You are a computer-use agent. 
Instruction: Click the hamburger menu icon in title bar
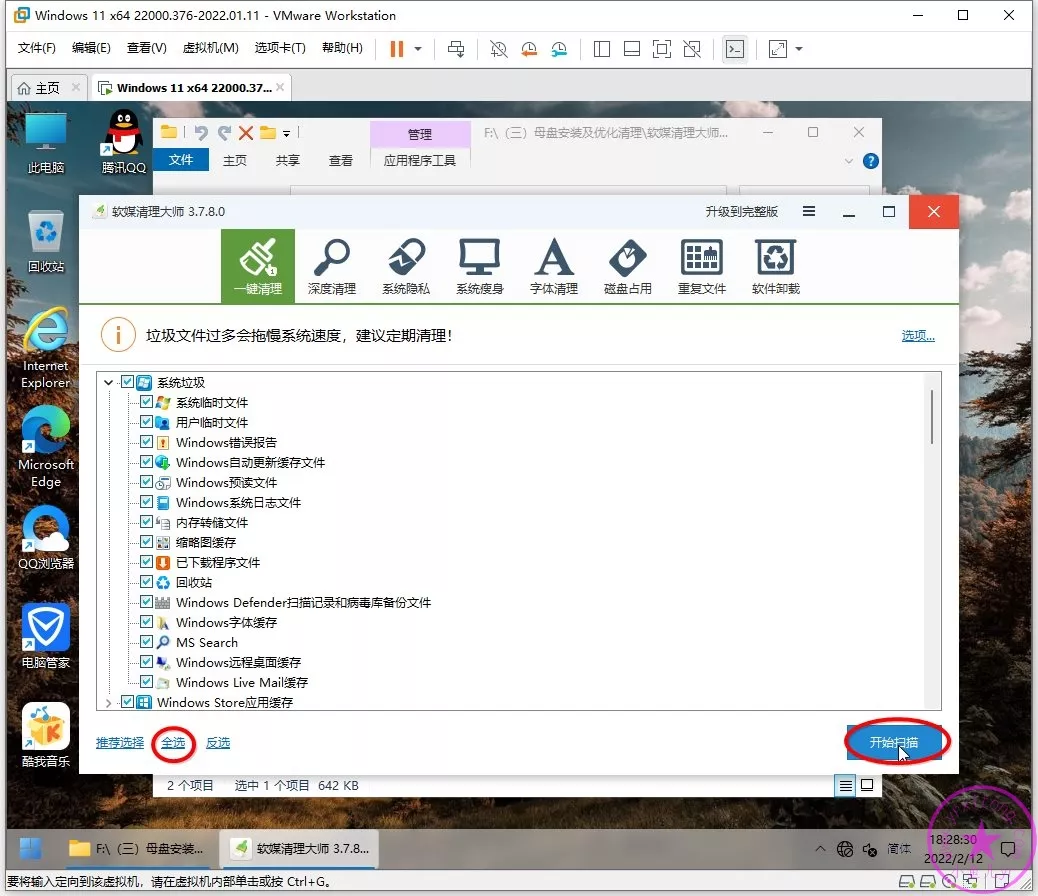point(809,212)
